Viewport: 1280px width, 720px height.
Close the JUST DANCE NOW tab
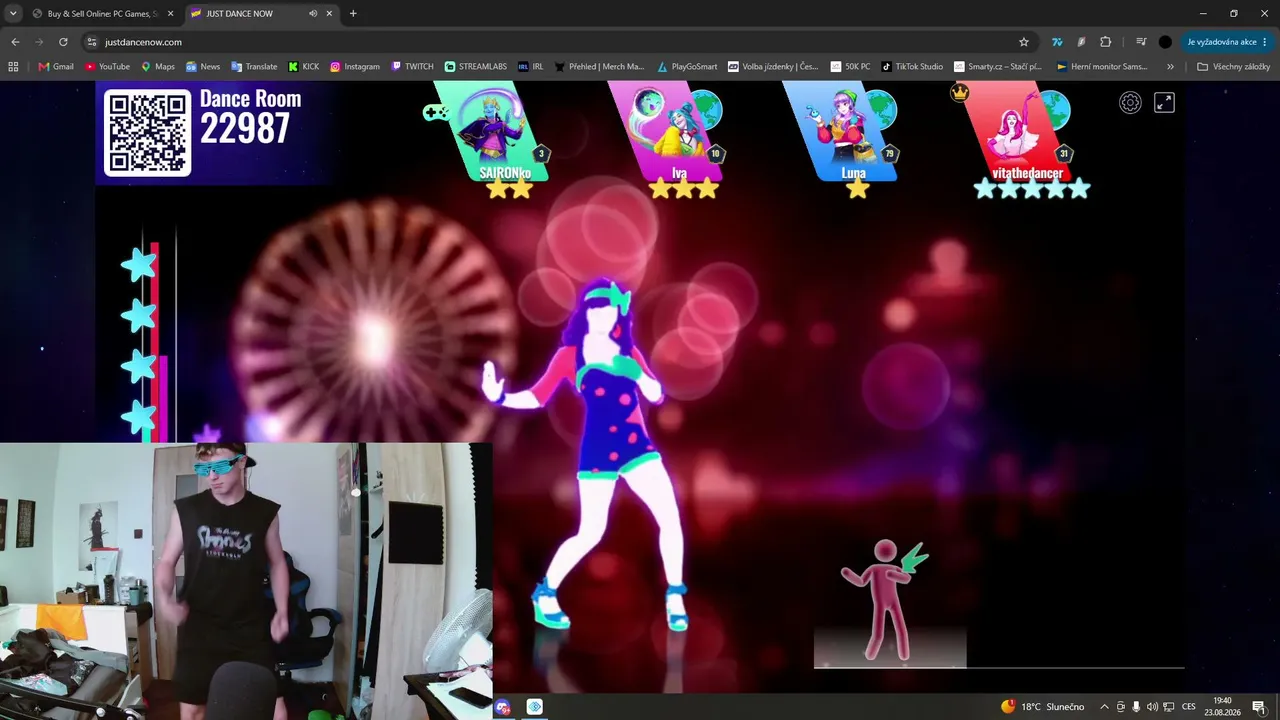(x=329, y=13)
